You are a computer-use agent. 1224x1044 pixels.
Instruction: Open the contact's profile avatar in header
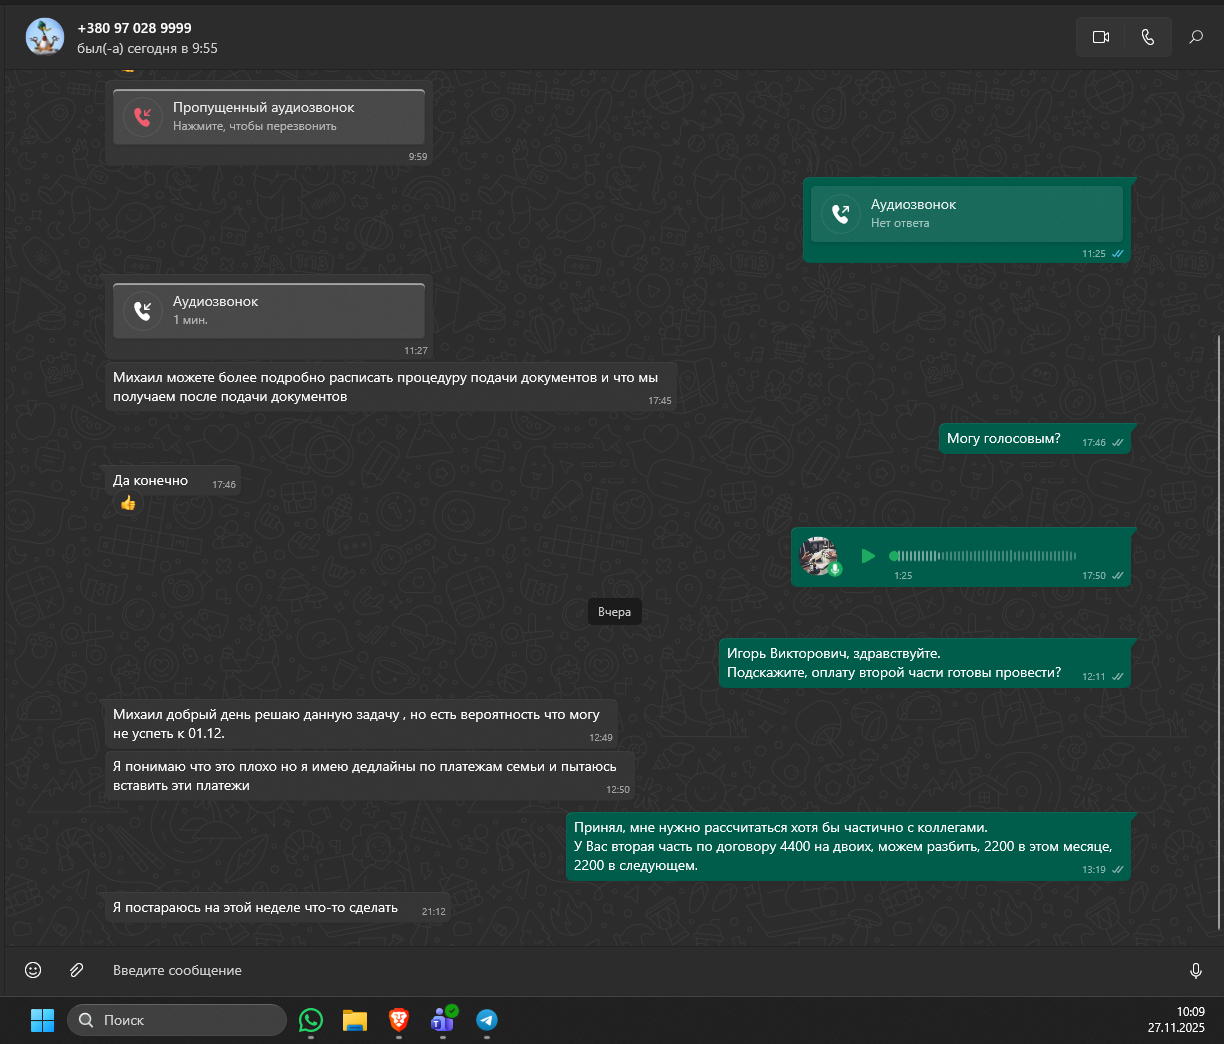tap(44, 37)
